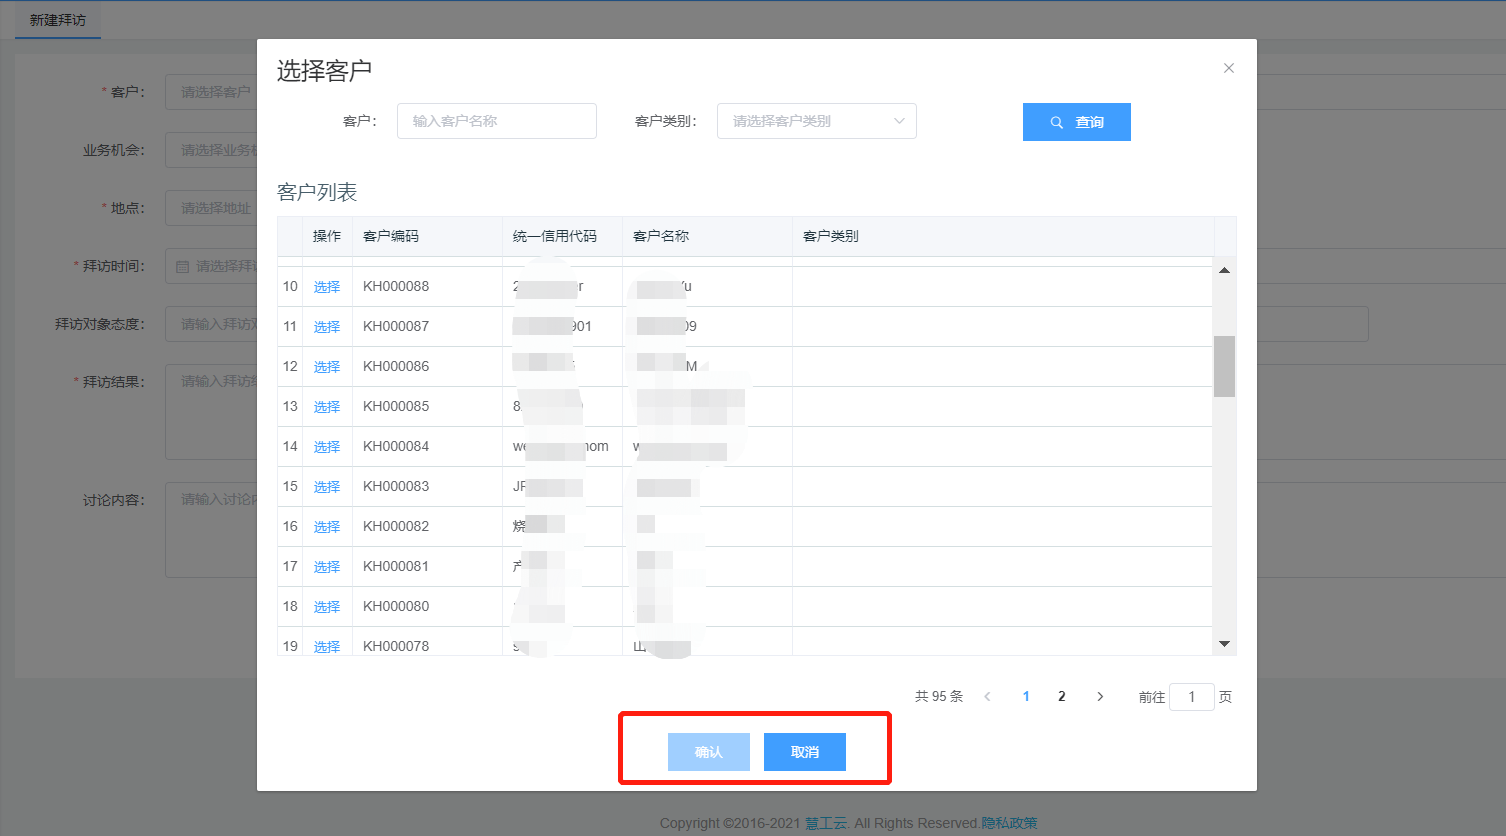Viewport: 1506px width, 836px height.
Task: Pick 选择 link for customer KH000082
Action: point(327,527)
